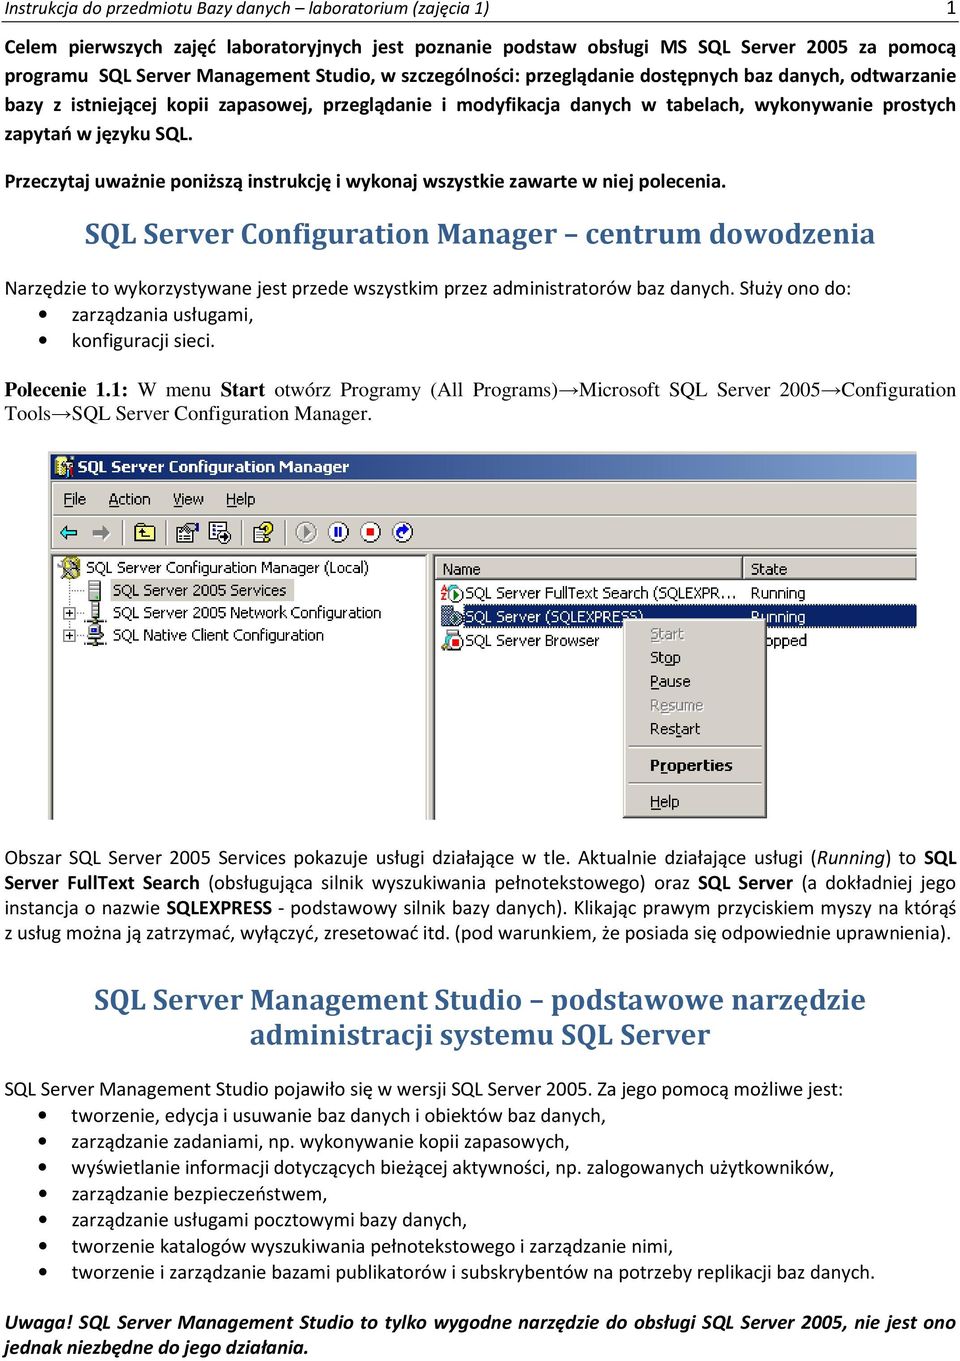Image resolution: width=960 pixels, height=1361 pixels.
Task: Open the Action menu
Action: coord(129,499)
